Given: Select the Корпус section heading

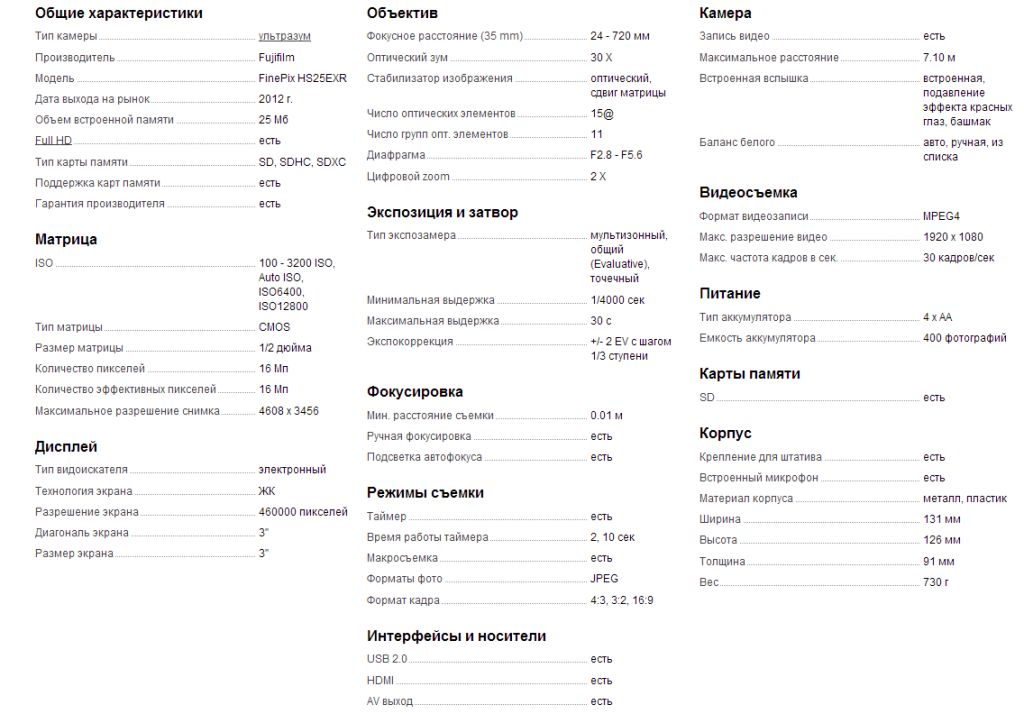Looking at the screenshot, I should point(725,434).
